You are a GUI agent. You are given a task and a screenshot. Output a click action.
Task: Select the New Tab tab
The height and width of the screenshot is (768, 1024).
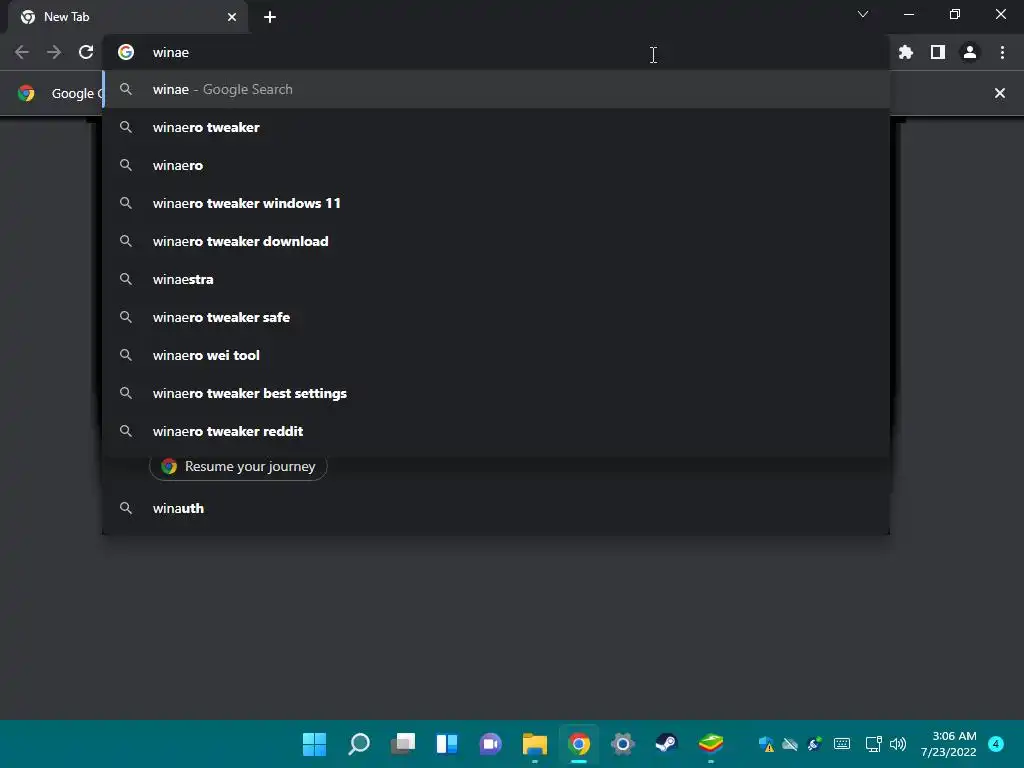point(128,17)
